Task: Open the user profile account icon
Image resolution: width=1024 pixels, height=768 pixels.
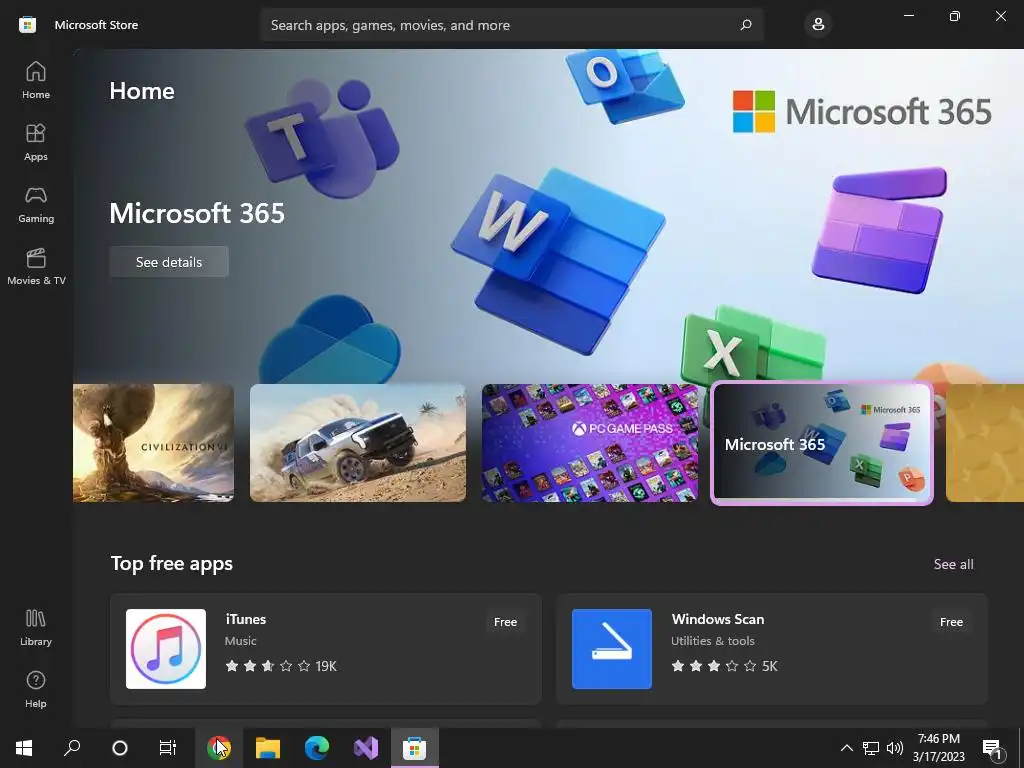Action: [x=818, y=25]
